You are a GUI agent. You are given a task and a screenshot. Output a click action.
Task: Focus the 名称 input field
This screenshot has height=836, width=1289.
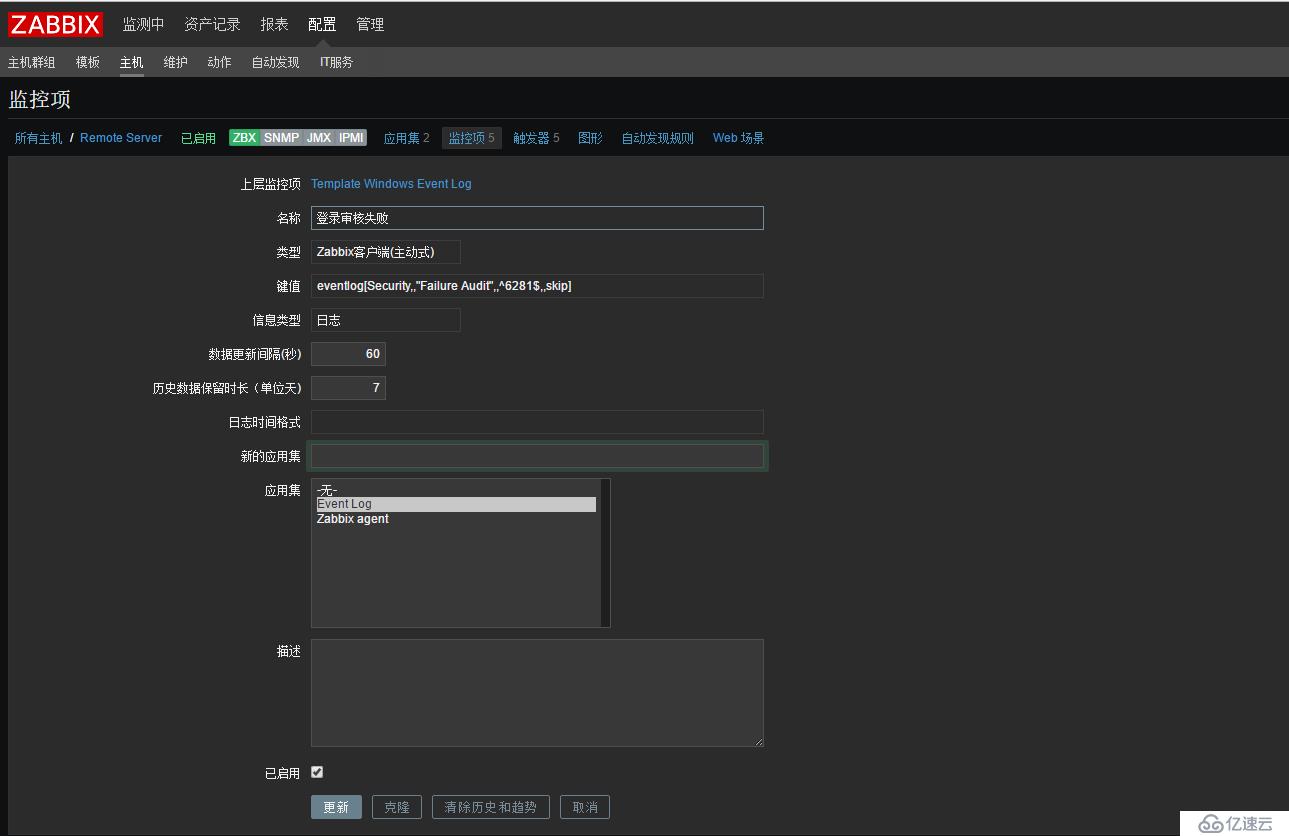(537, 218)
